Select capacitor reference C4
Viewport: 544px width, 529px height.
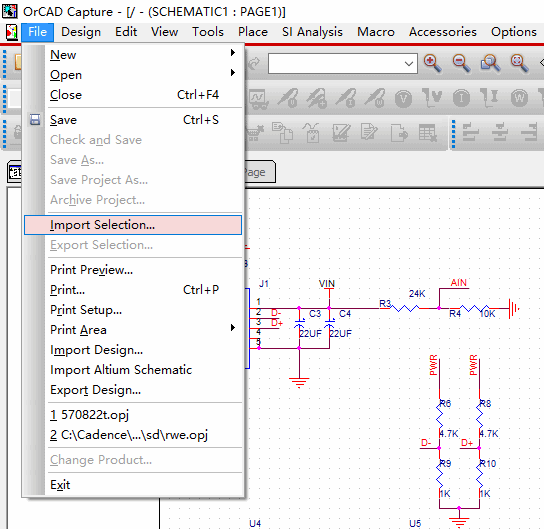345,314
